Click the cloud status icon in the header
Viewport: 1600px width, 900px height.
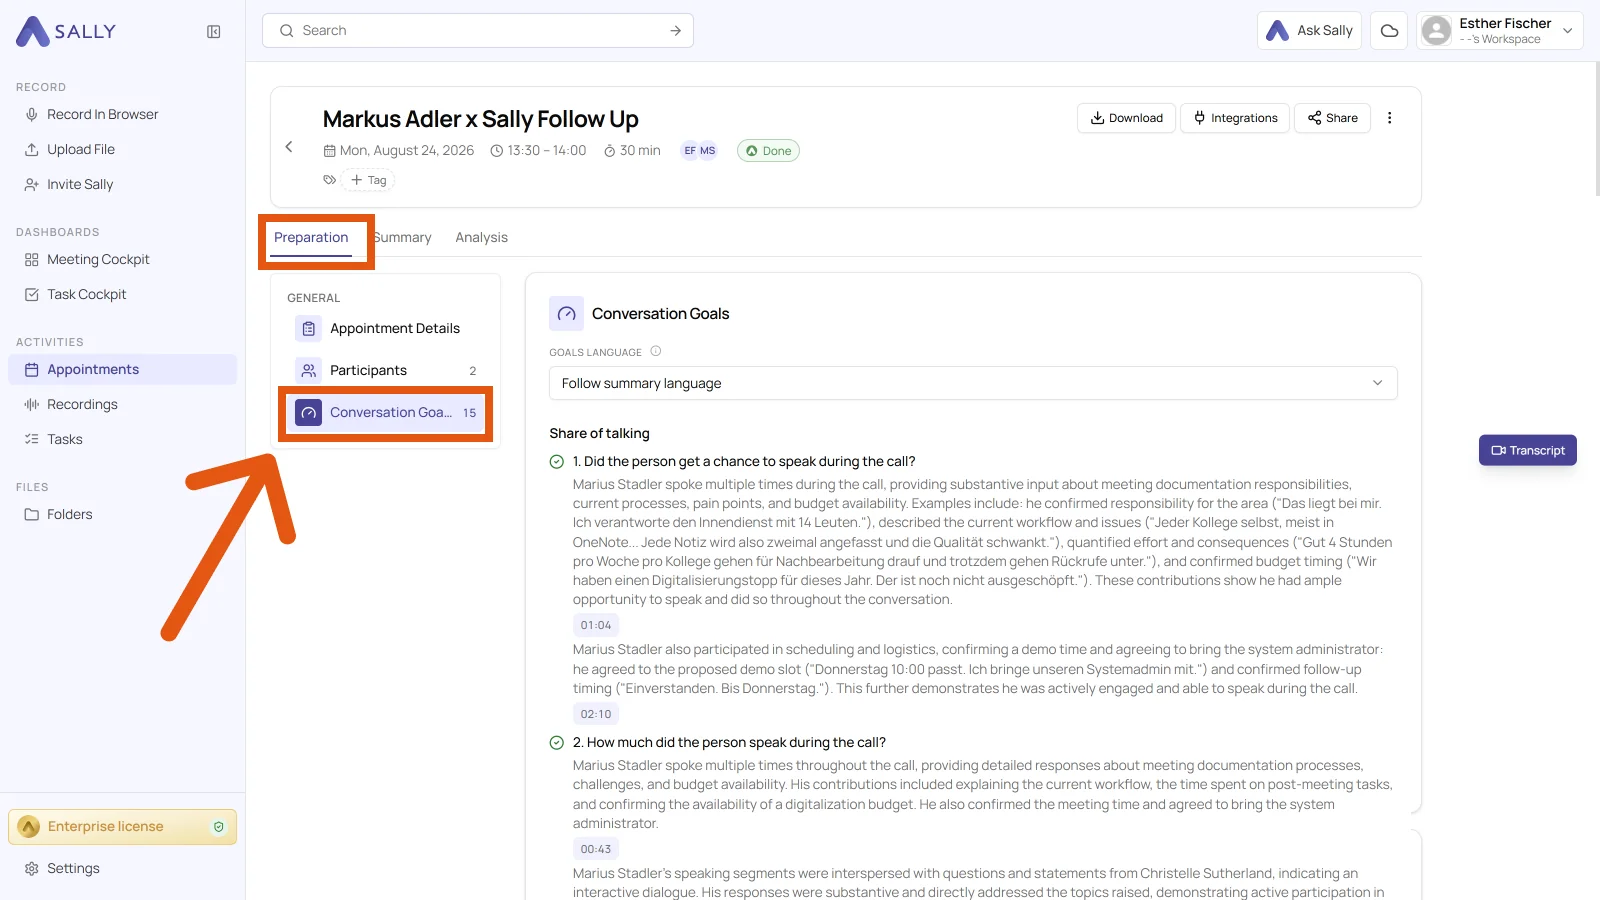[x=1389, y=31]
